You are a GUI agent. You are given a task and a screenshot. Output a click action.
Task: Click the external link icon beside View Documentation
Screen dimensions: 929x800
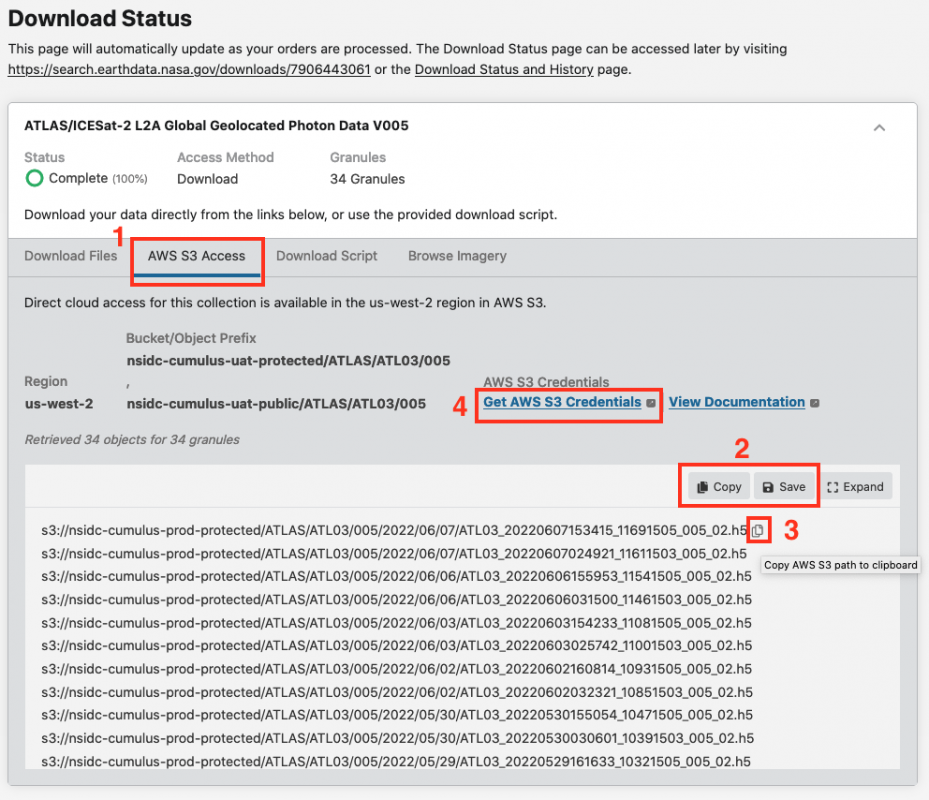[x=814, y=402]
